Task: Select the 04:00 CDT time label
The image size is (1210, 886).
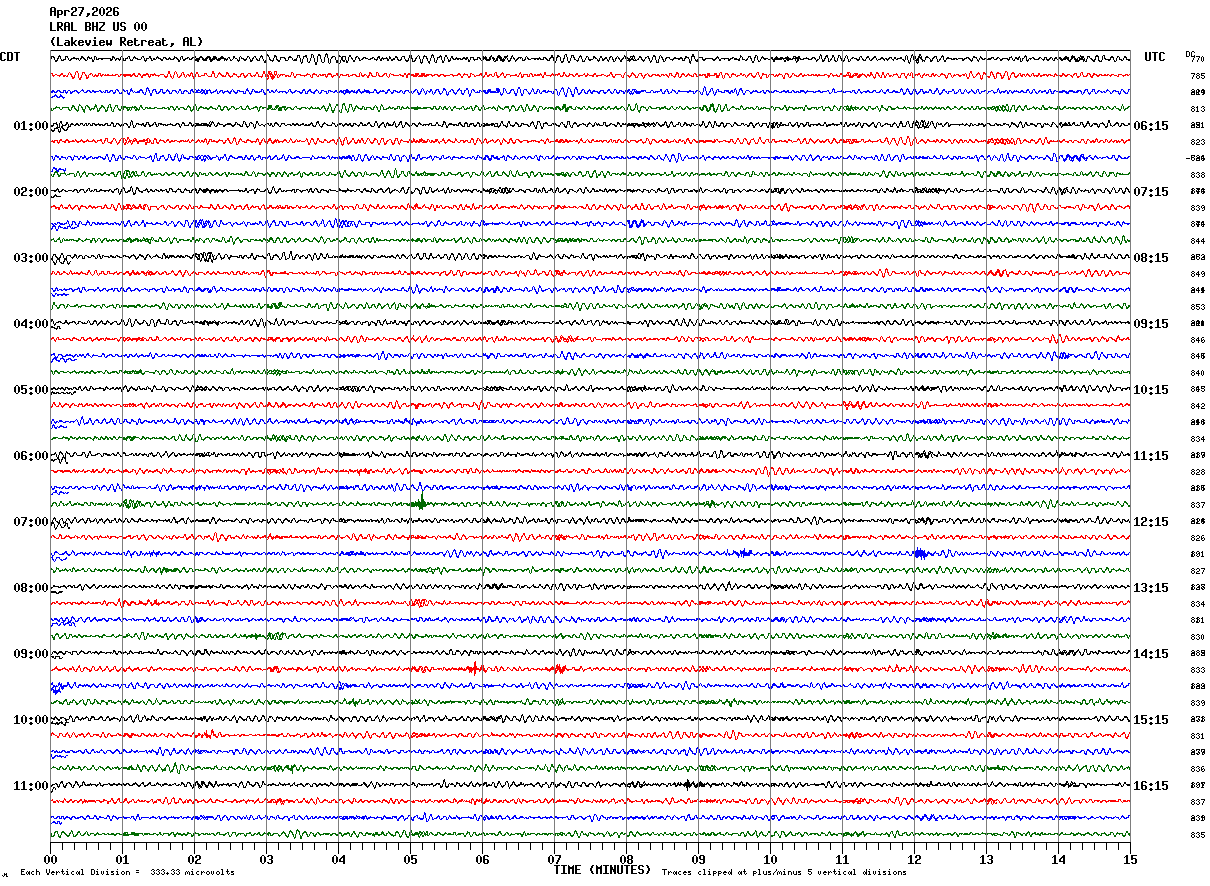Action: (30, 324)
